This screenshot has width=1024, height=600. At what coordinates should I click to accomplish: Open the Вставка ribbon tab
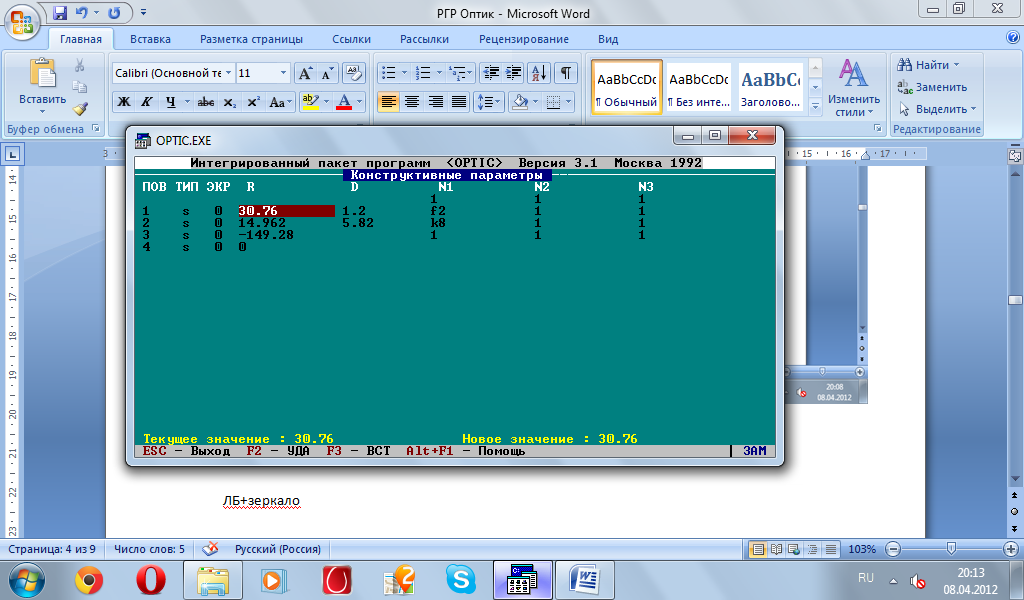point(150,39)
